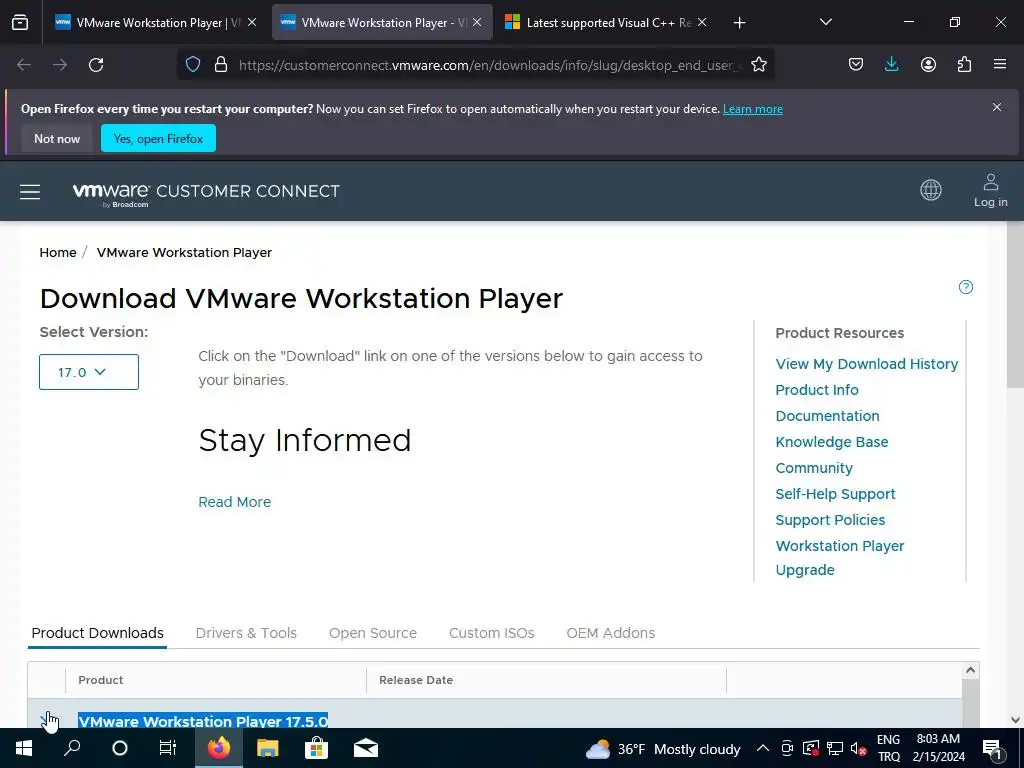
Task: Open View My Download History
Action: point(867,364)
